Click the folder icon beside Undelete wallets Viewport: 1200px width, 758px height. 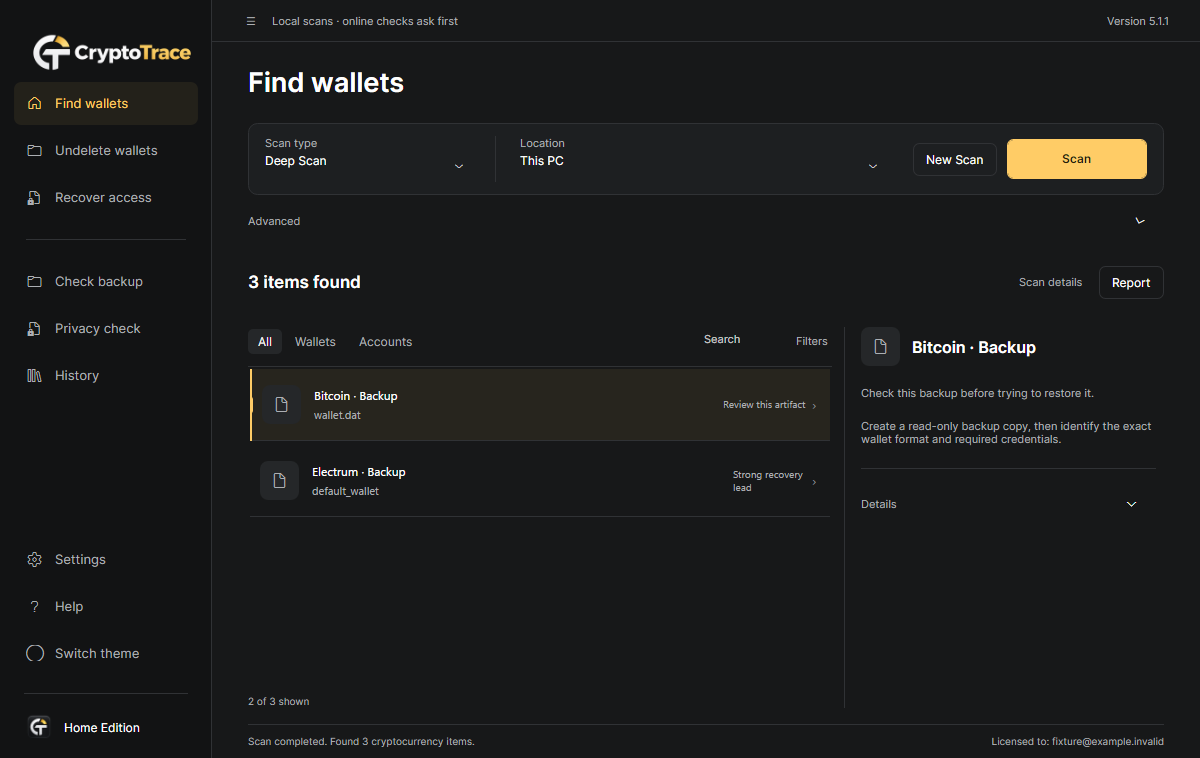(35, 150)
